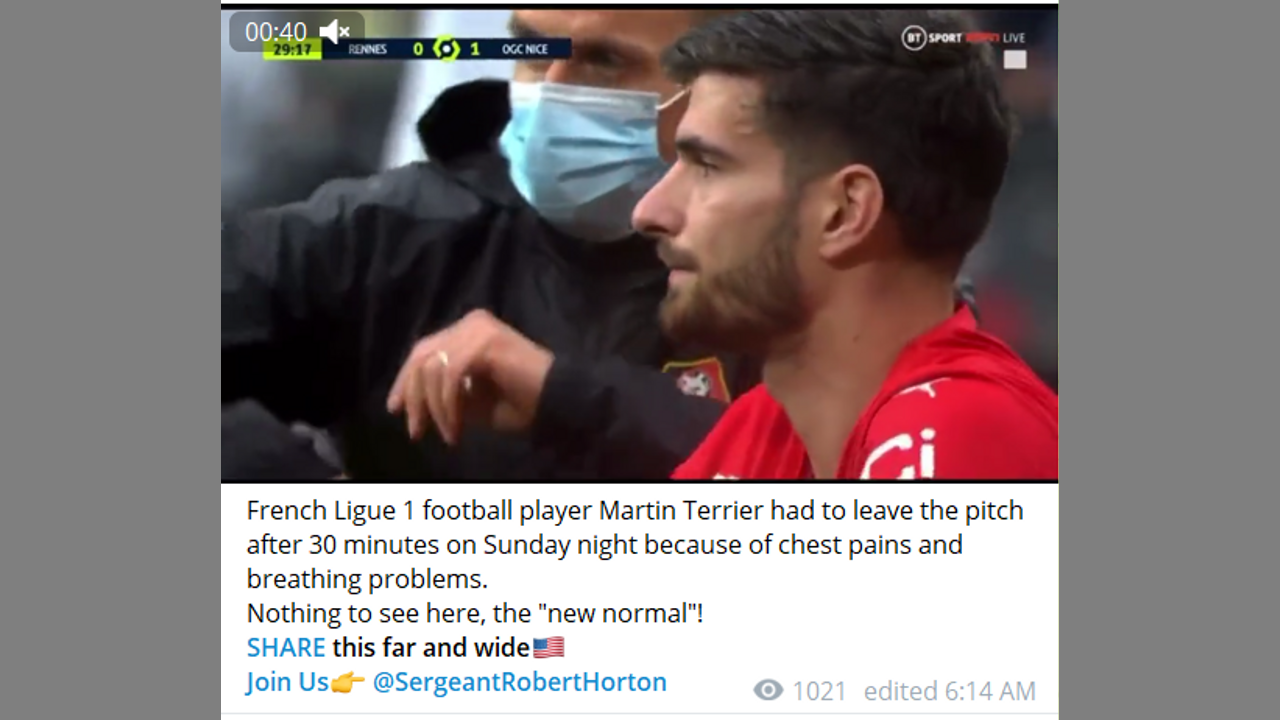Click the Ligue 1 logo between the scores
The width and height of the screenshot is (1280, 720).
click(446, 48)
